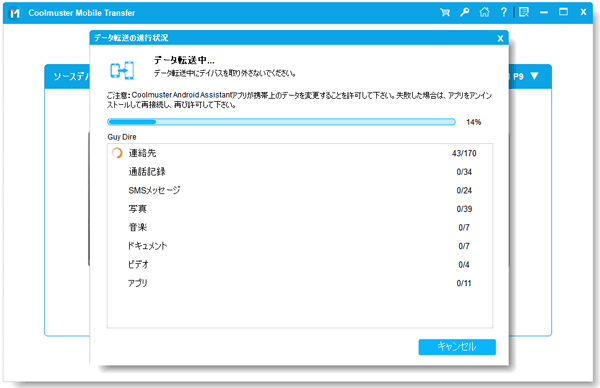The width and height of the screenshot is (600, 388).
Task: Click the 0/24 SMS count
Action: point(464,191)
